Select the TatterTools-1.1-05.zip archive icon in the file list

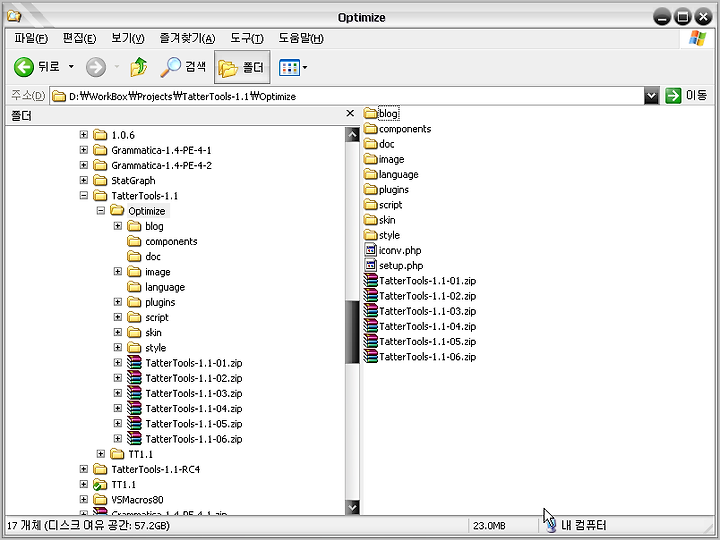pos(371,341)
